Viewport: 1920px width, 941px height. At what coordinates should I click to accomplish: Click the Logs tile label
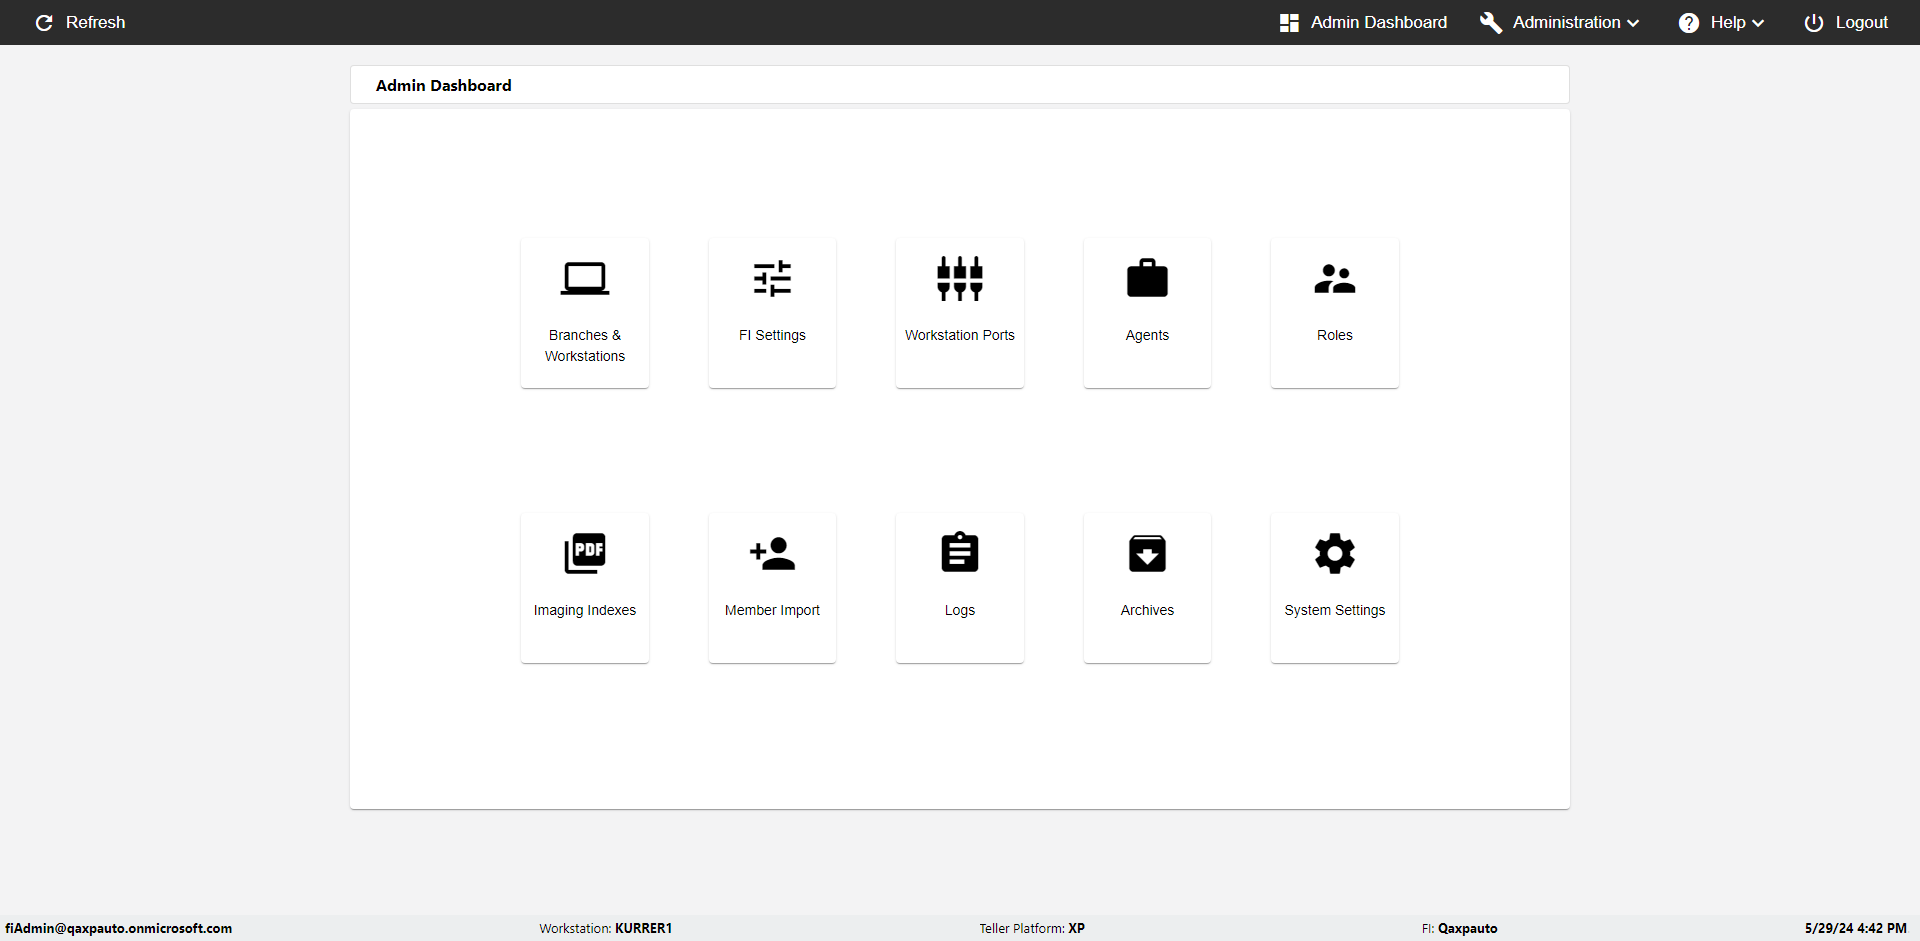pyautogui.click(x=960, y=610)
